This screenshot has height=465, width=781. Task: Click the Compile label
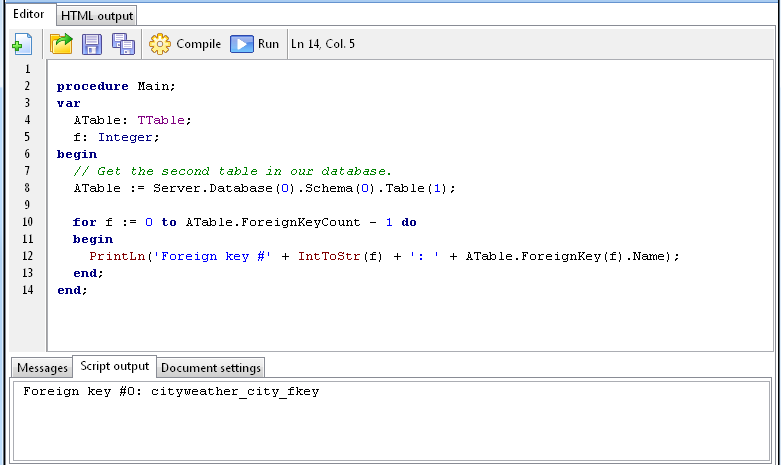(x=198, y=44)
